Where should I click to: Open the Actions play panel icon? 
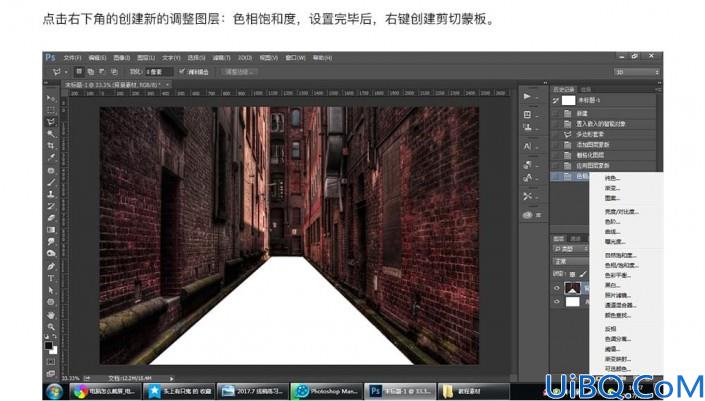click(x=527, y=96)
